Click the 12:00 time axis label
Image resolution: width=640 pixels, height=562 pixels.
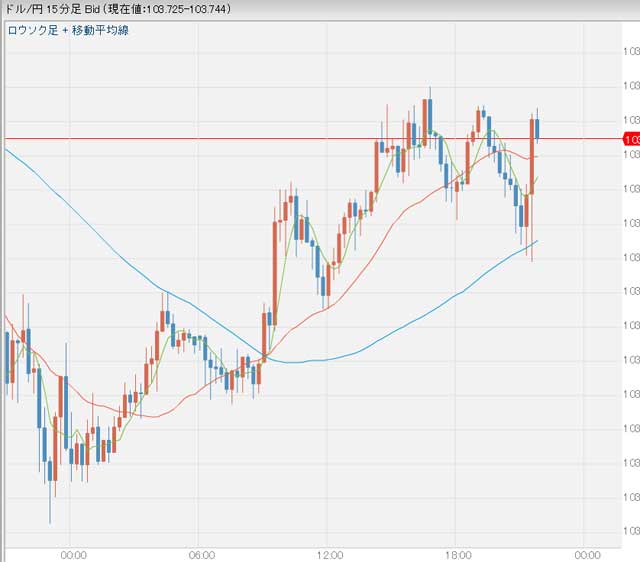coord(330,555)
